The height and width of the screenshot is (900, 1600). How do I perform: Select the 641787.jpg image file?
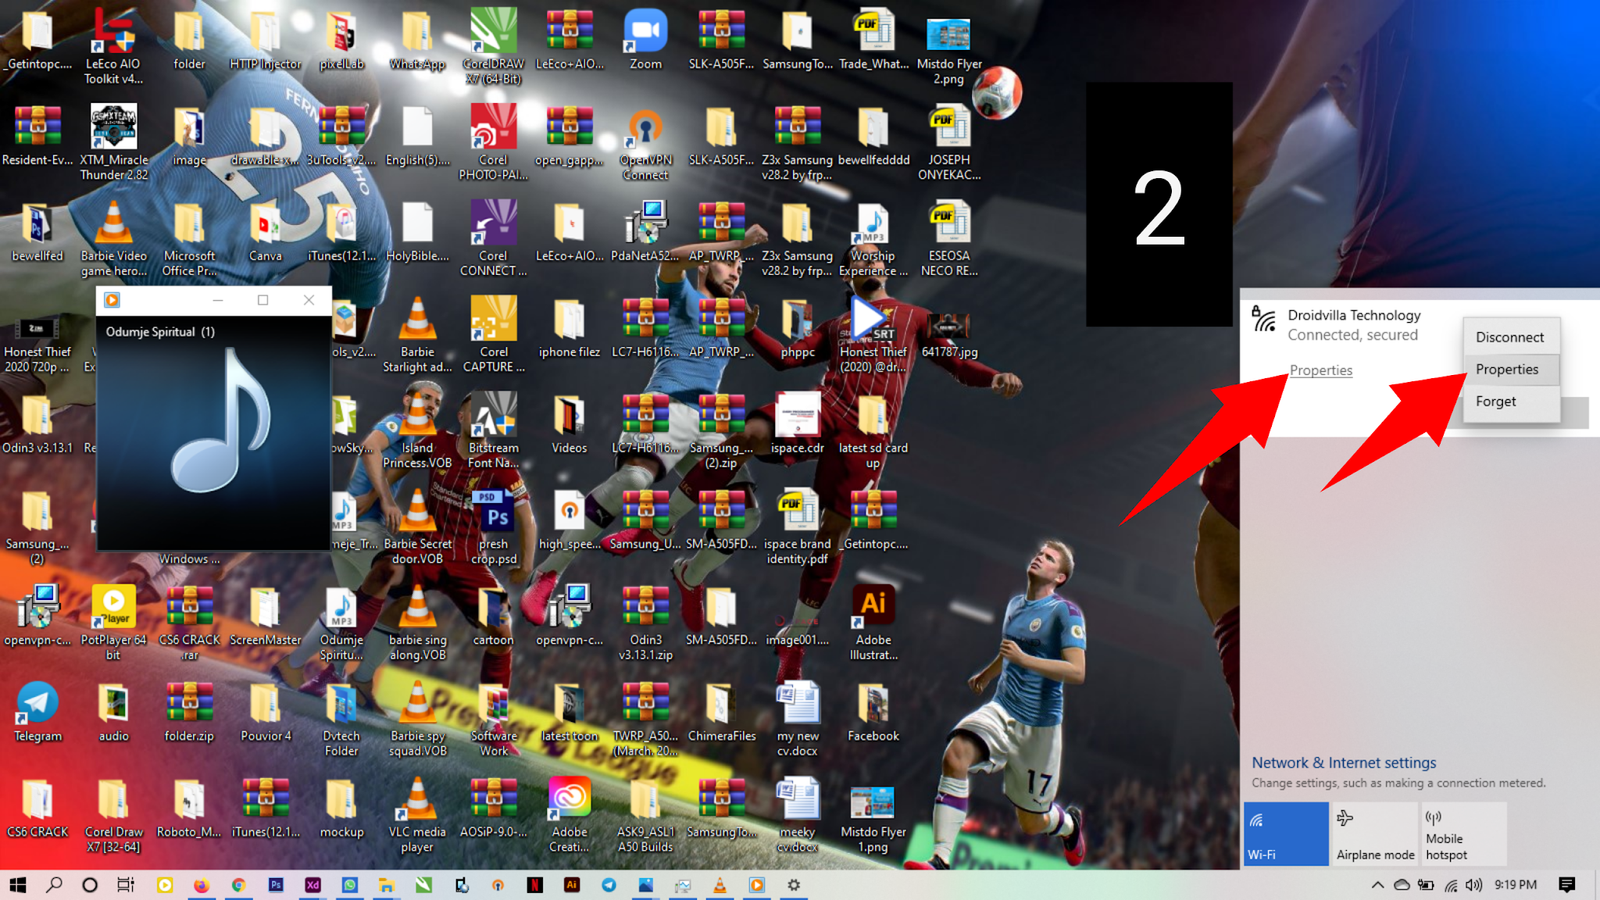tap(949, 335)
